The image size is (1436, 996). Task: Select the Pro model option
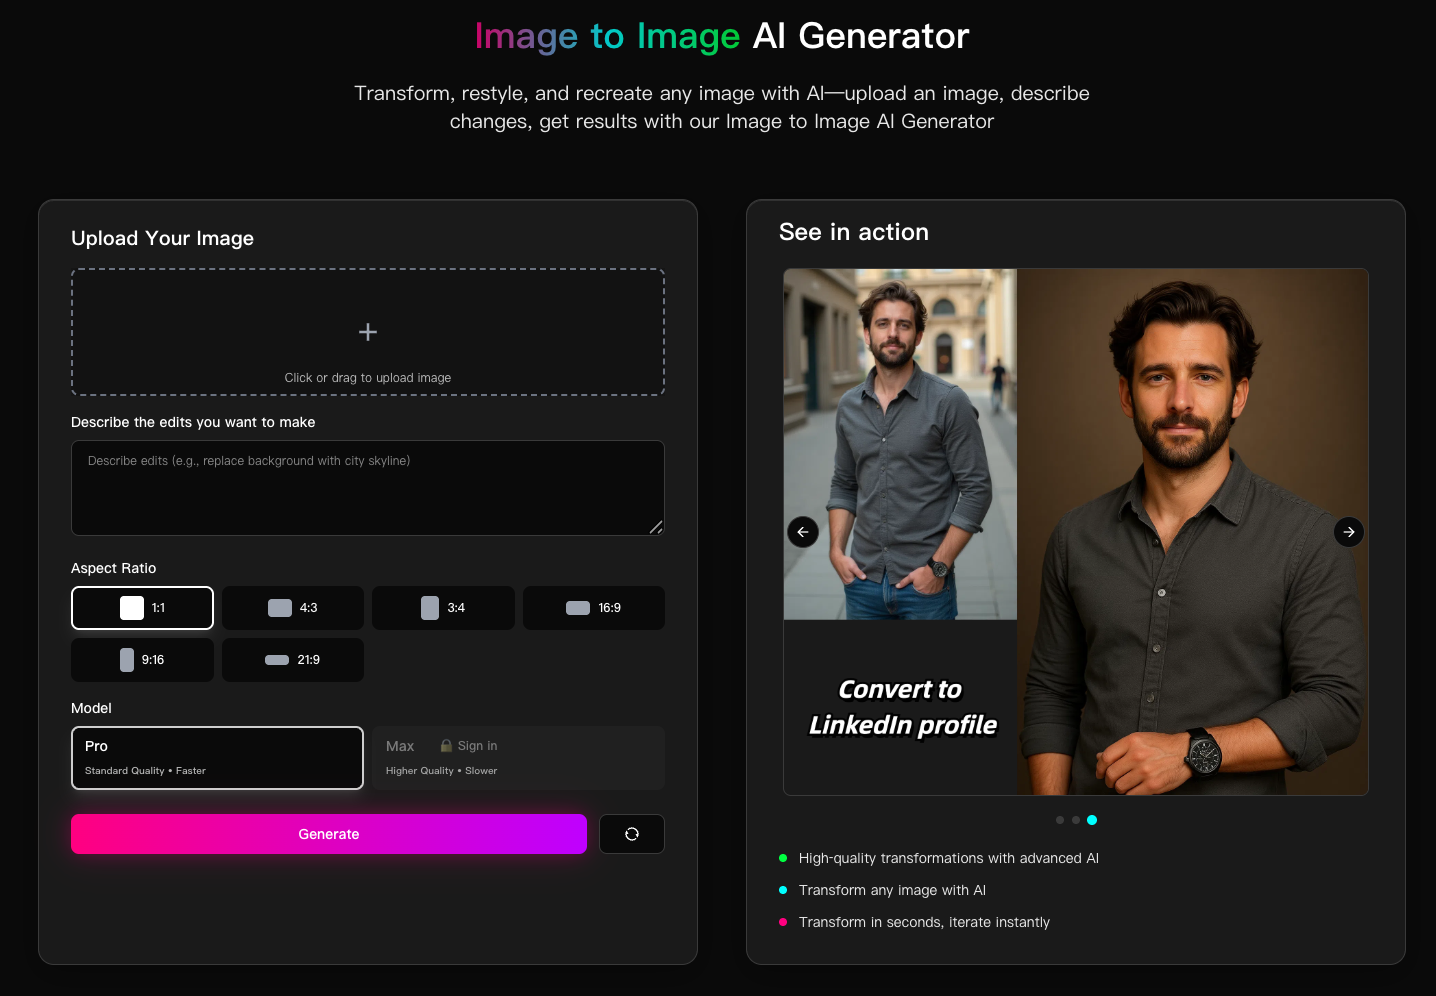coord(217,758)
